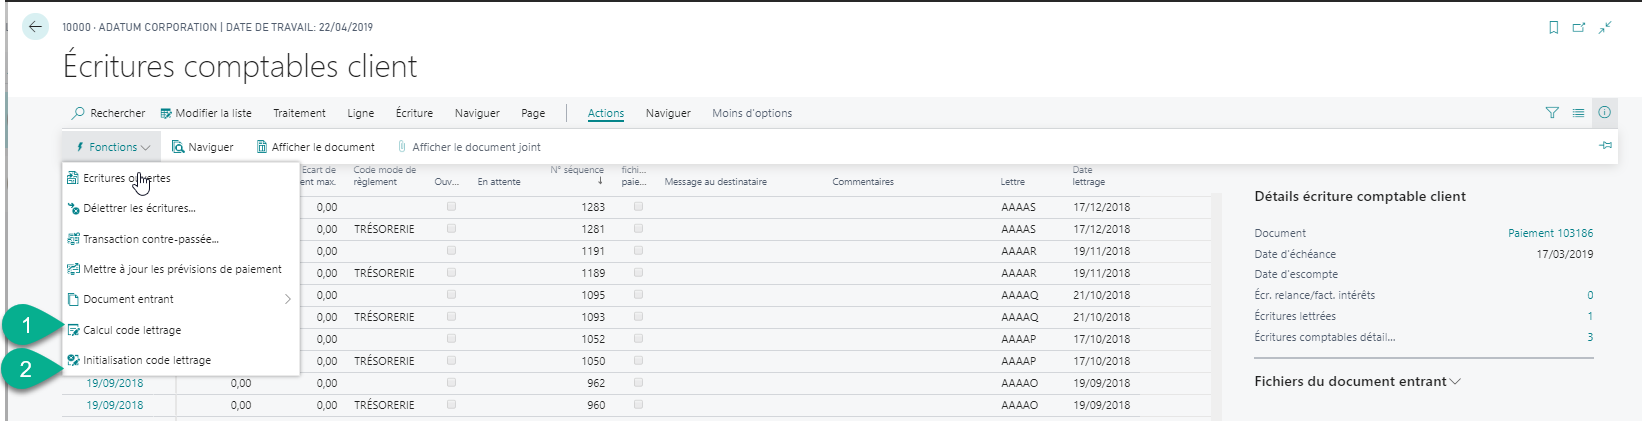Choose Initialisation code lettrage option
The width and height of the screenshot is (1642, 421).
147,360
